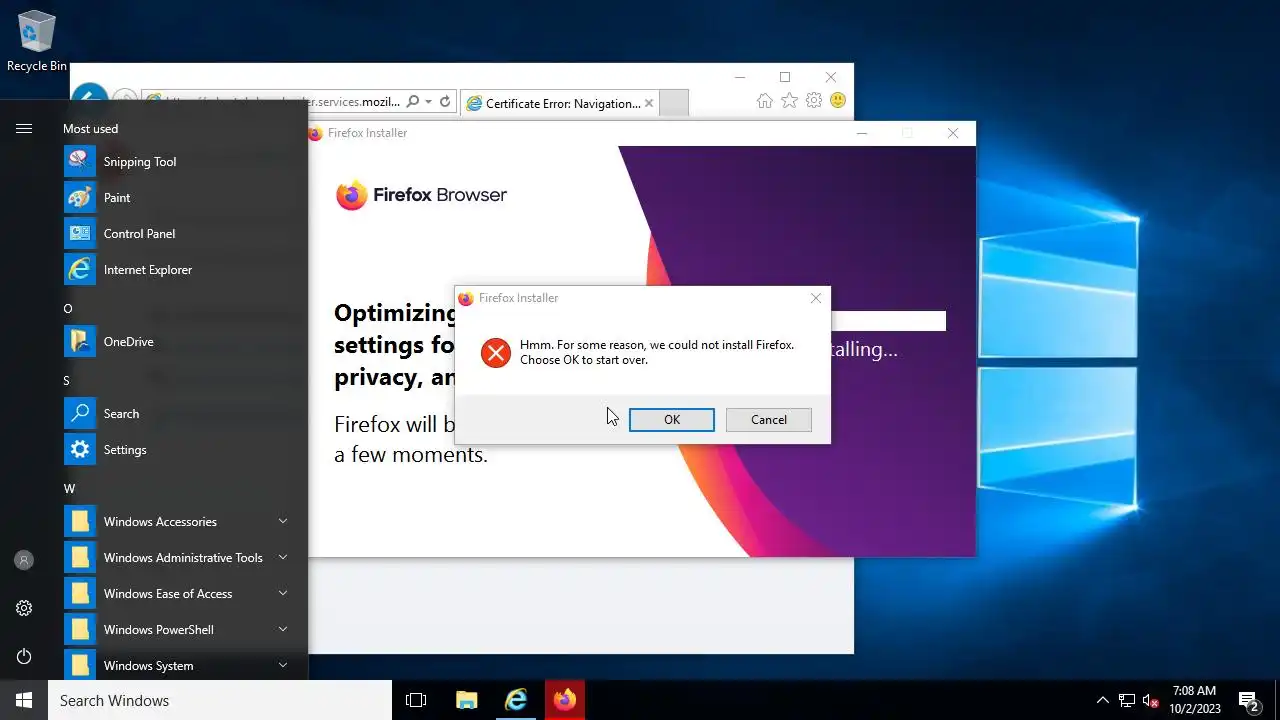Click the Firefox Browser logo

point(421,195)
